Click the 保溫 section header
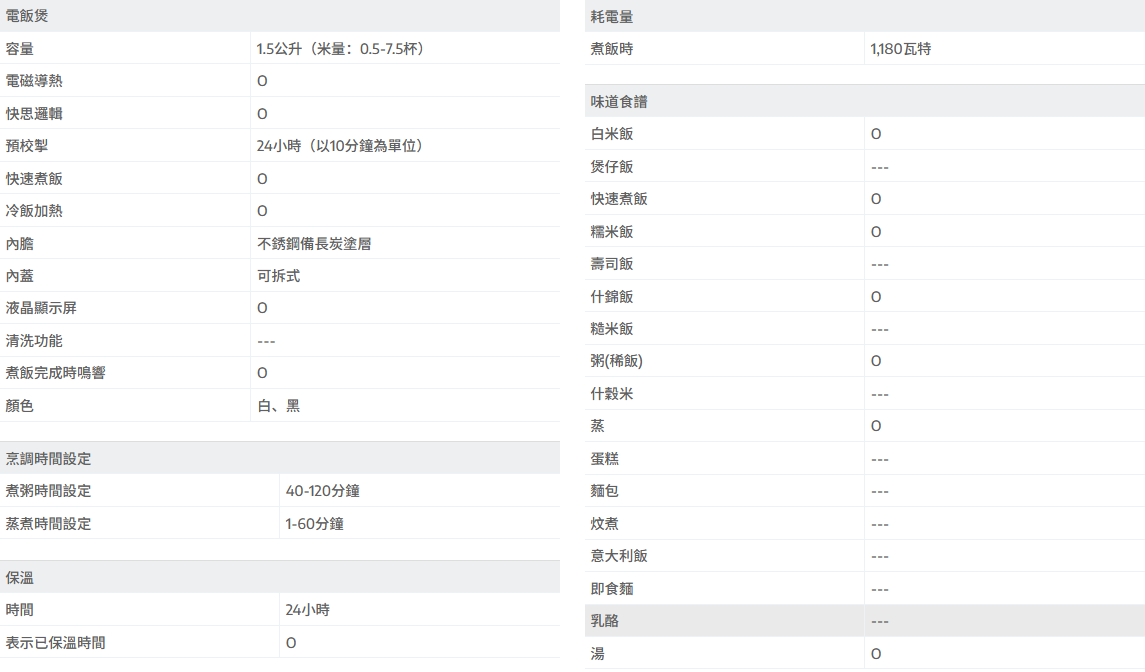The height and width of the screenshot is (672, 1145). click(x=20, y=577)
